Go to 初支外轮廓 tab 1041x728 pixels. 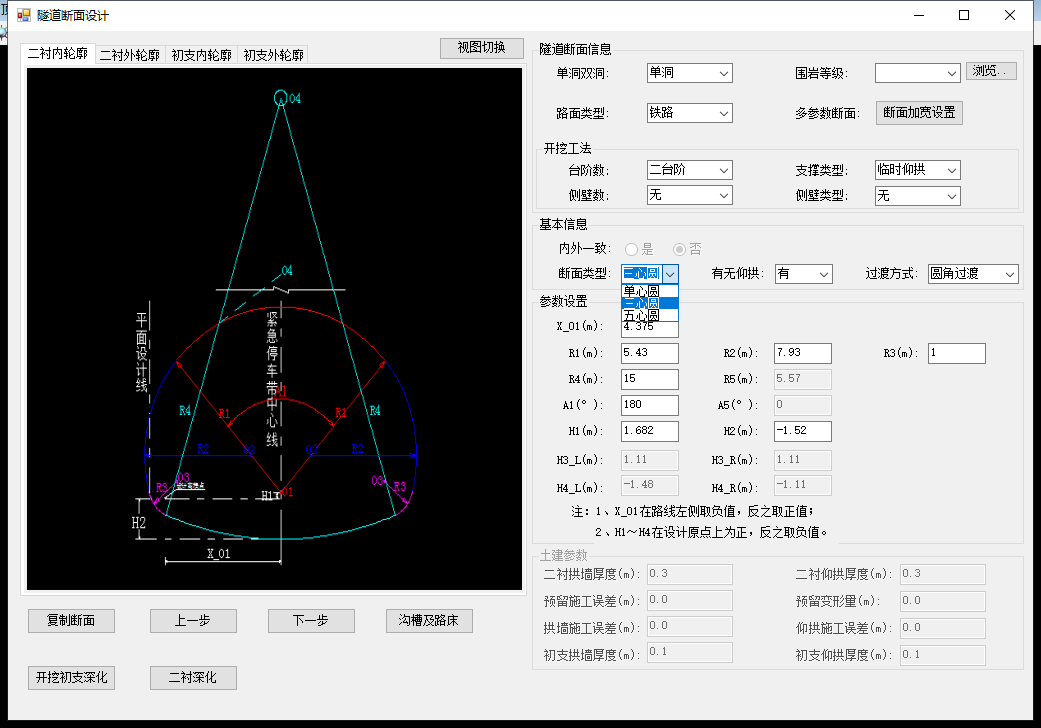click(x=274, y=55)
